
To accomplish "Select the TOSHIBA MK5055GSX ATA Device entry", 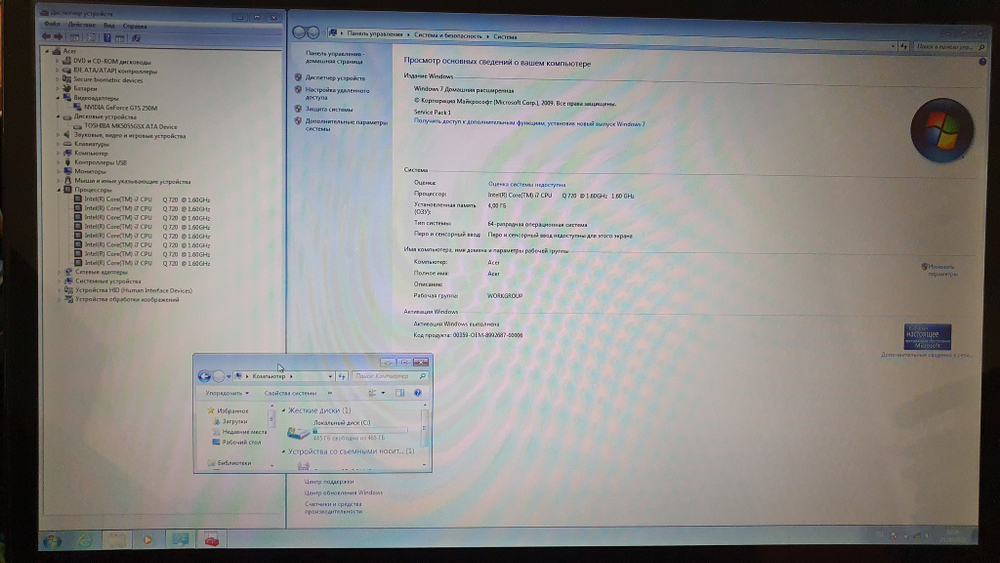I will tap(130, 126).
